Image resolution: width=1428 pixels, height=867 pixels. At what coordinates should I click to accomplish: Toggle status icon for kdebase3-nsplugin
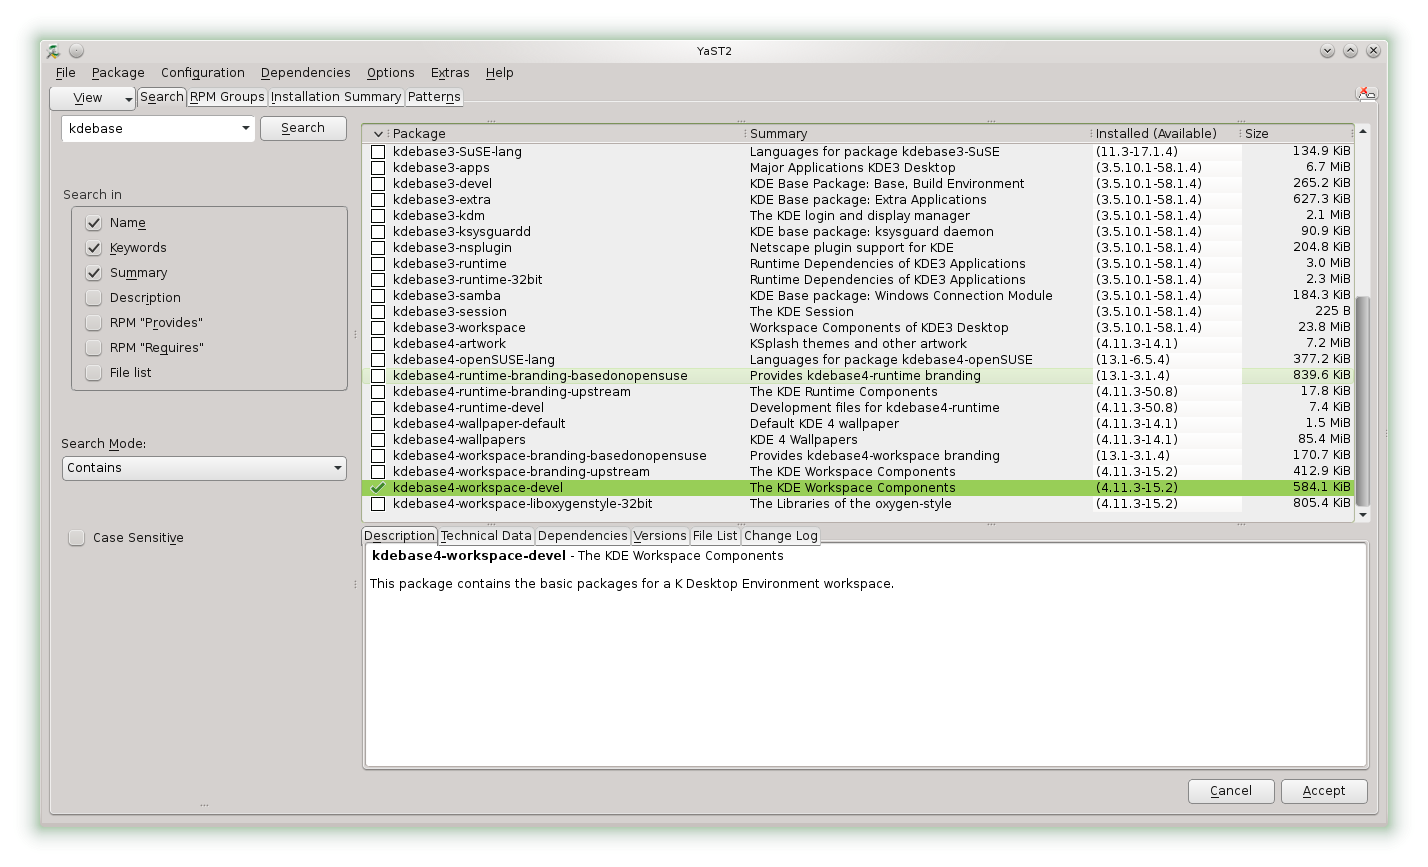[378, 248]
